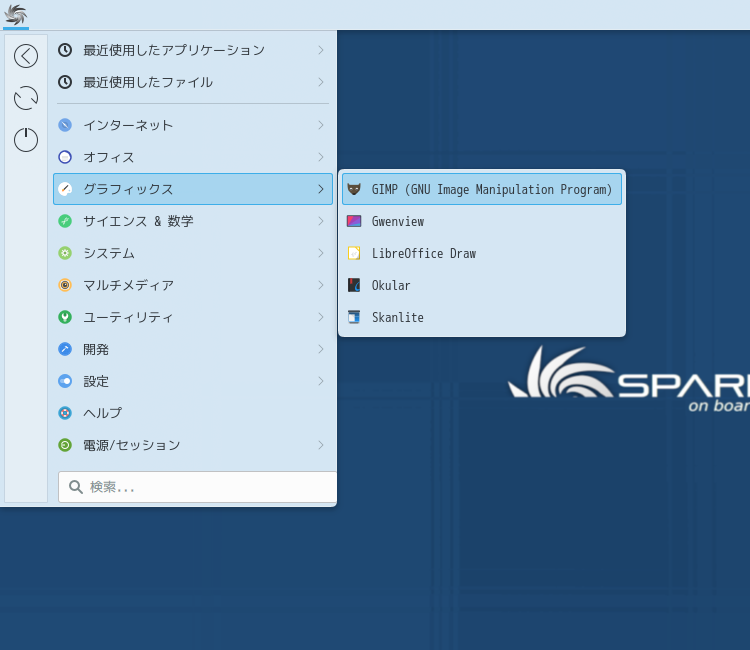Click the GIMP icon in the submenu
This screenshot has width=750, height=650.
[354, 189]
